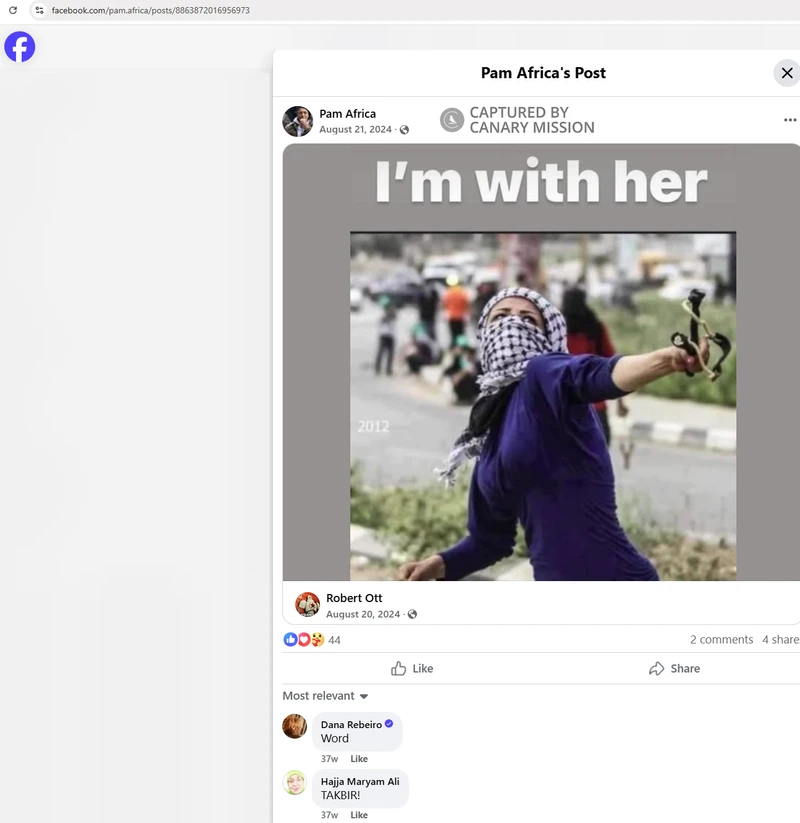Open site information icon in address bar
This screenshot has height=823, width=800.
(39, 10)
